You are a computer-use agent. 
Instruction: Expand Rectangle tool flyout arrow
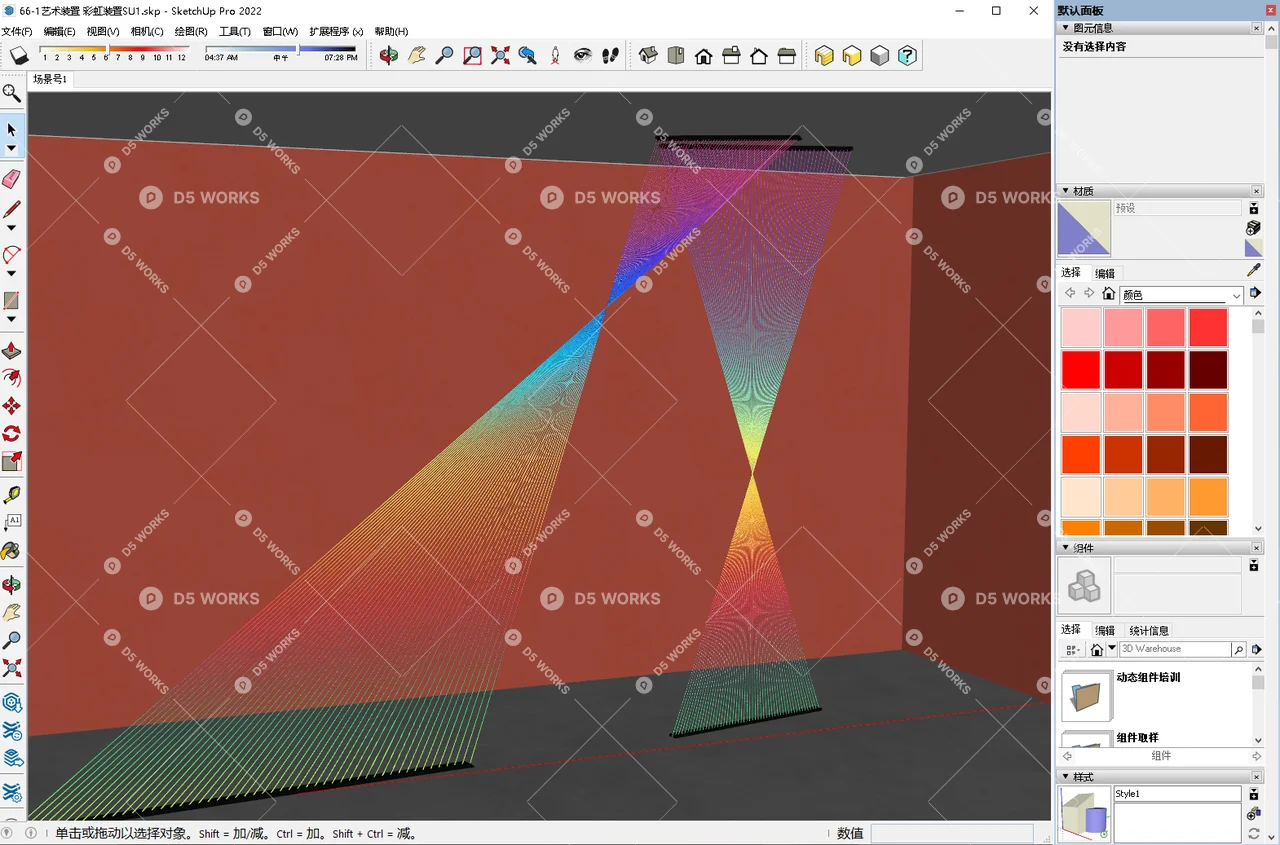[12, 320]
